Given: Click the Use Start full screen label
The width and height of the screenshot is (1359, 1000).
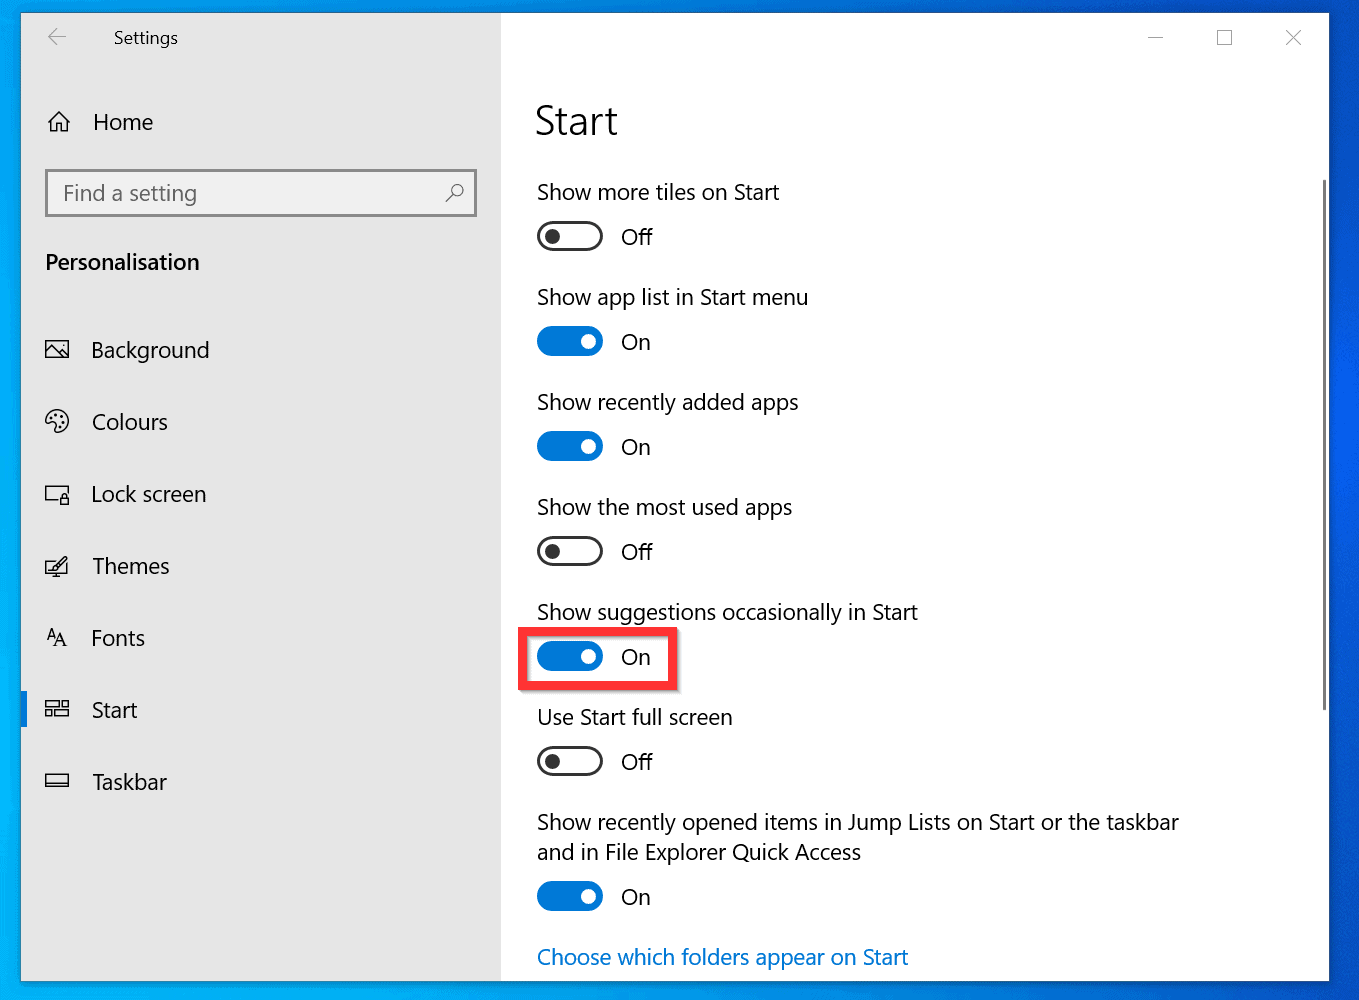Looking at the screenshot, I should point(635,717).
